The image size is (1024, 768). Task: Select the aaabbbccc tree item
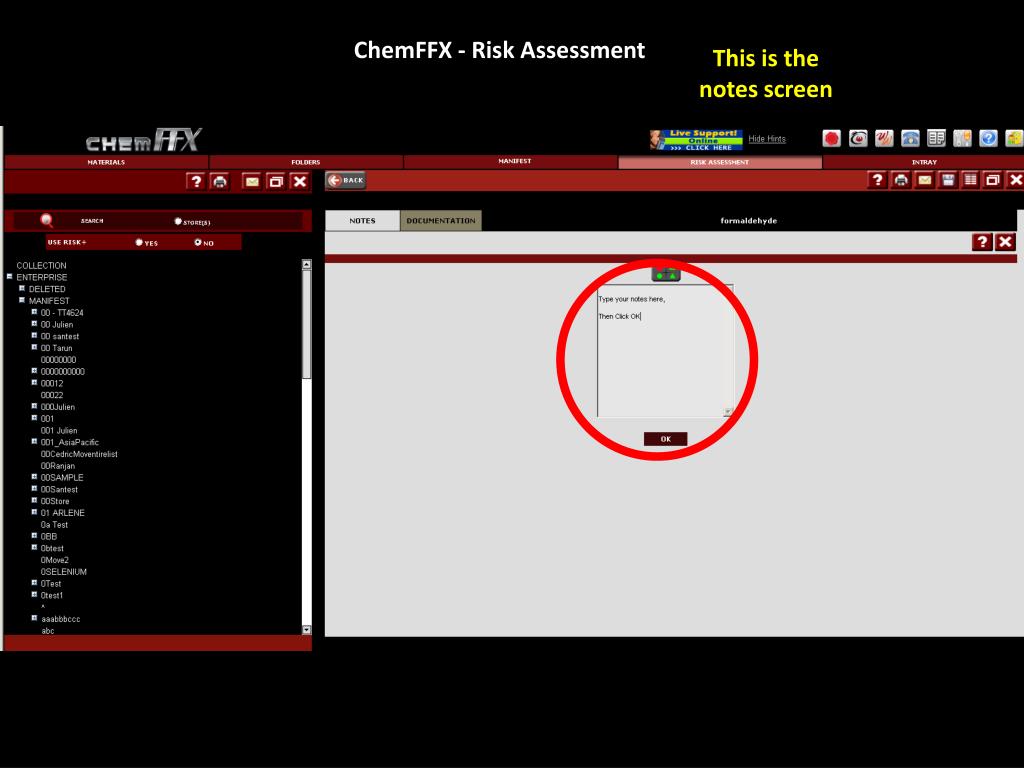(x=61, y=618)
